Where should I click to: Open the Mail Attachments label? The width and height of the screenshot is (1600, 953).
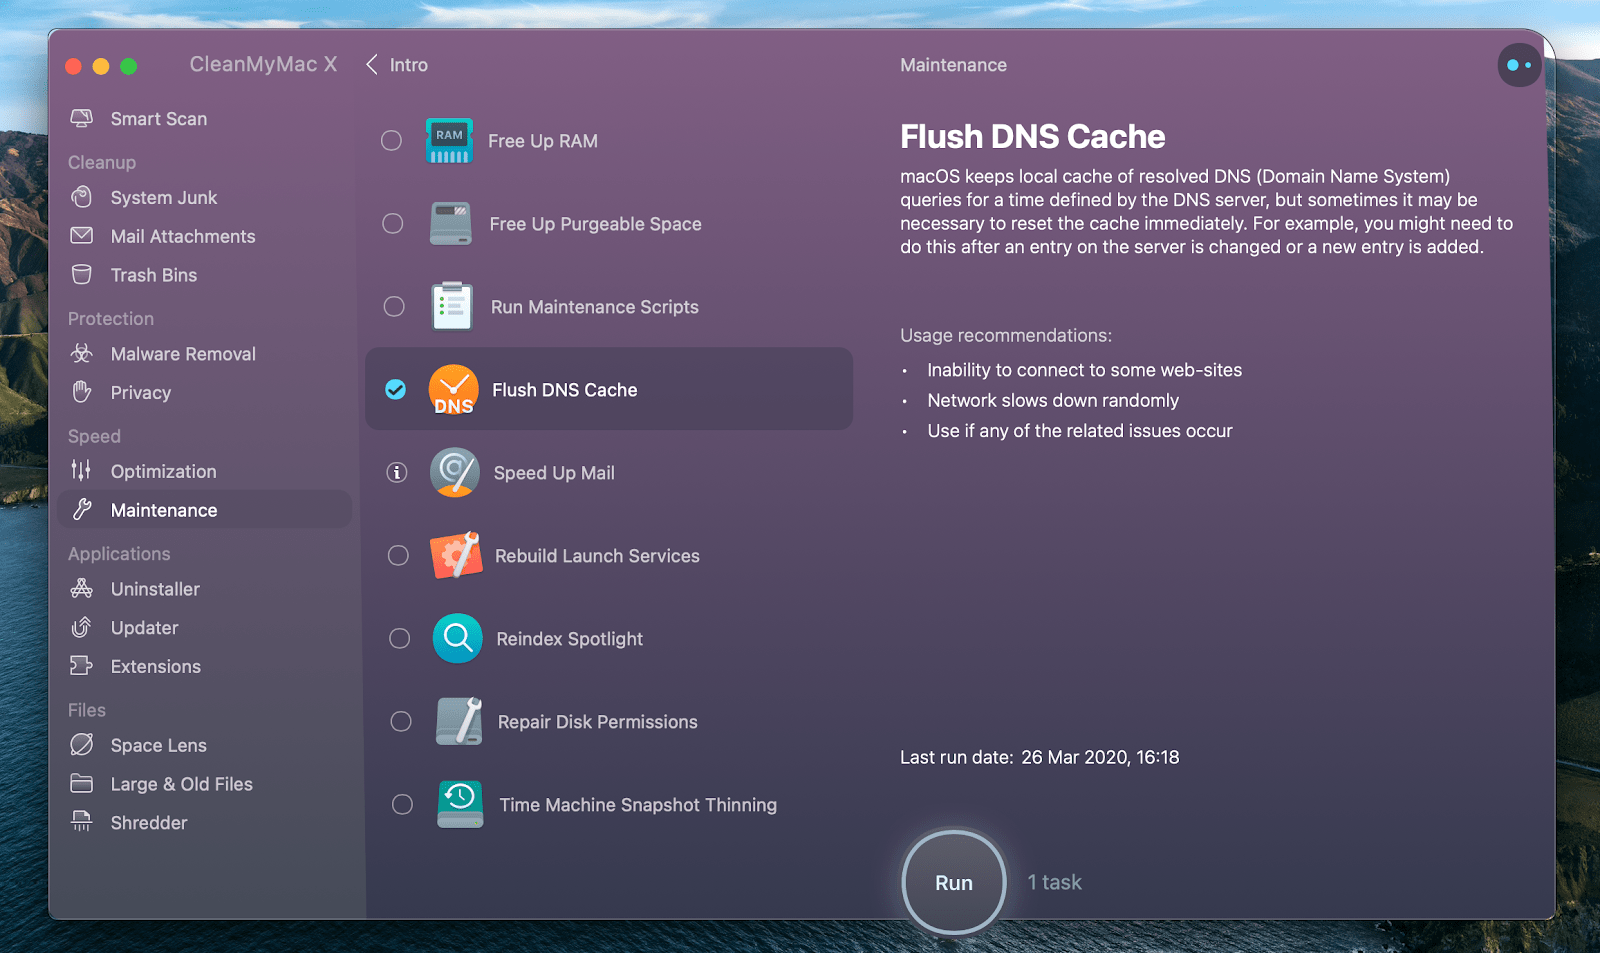(183, 237)
